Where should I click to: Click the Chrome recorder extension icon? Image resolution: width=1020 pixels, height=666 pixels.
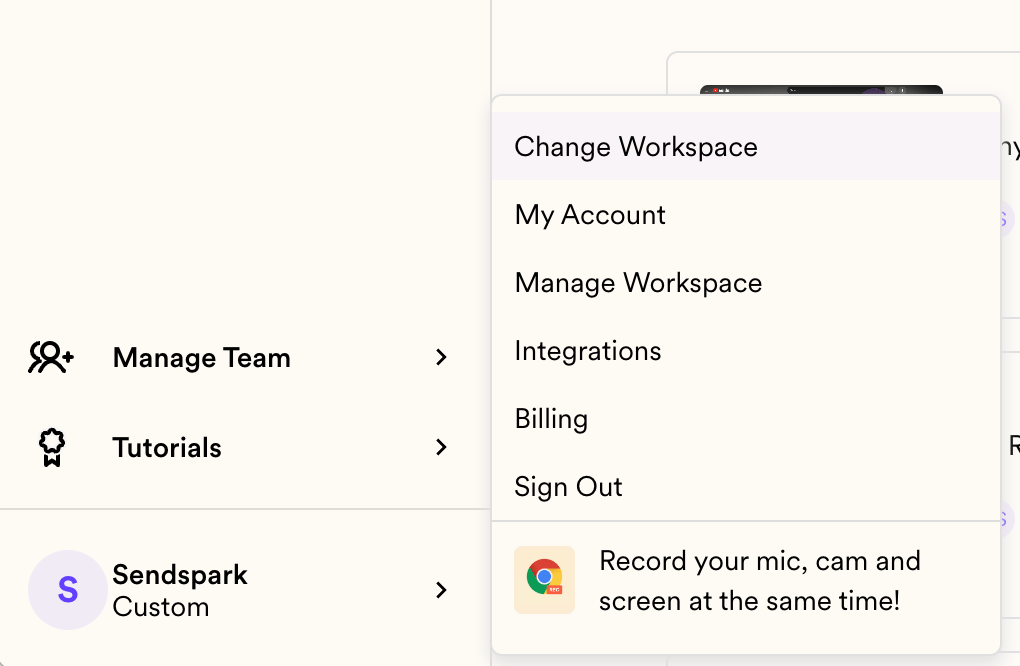click(544, 579)
